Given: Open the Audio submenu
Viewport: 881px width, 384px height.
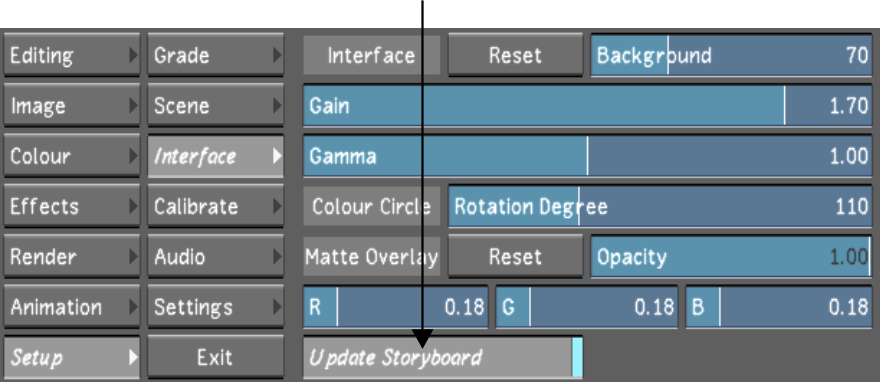Looking at the screenshot, I should pos(216,256).
